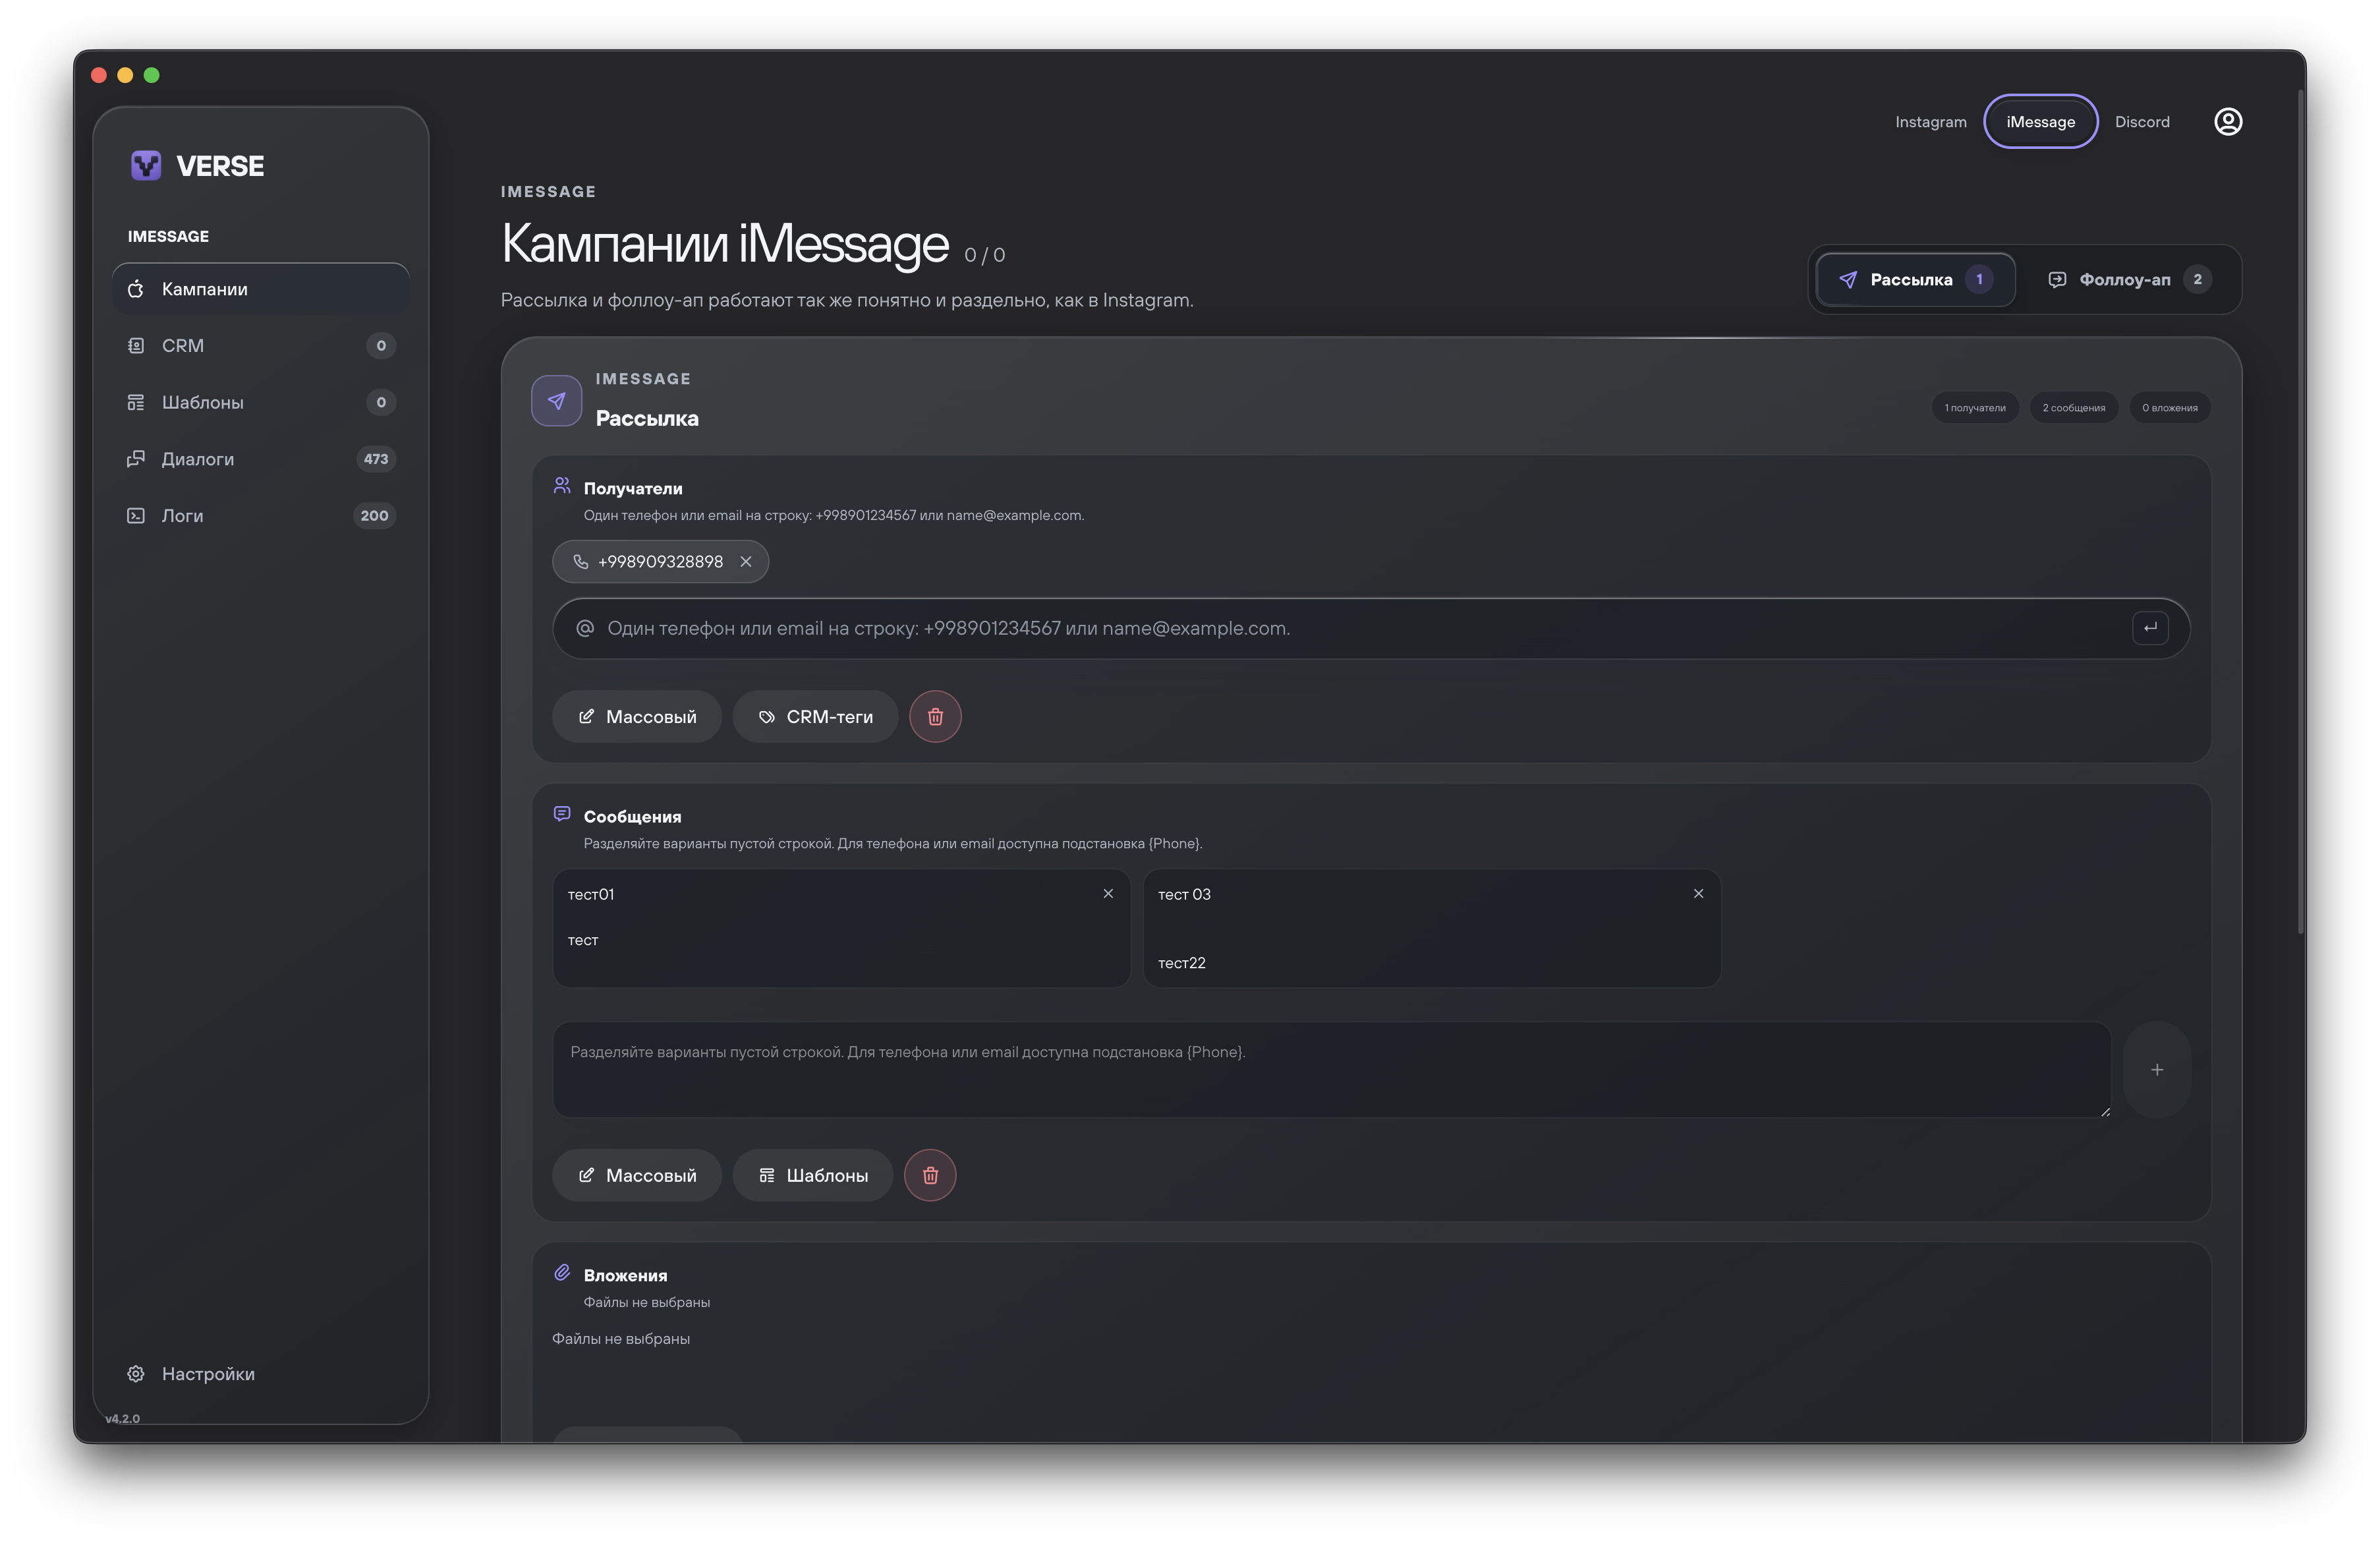Click the Кампании Apple sidebar icon

(x=136, y=289)
